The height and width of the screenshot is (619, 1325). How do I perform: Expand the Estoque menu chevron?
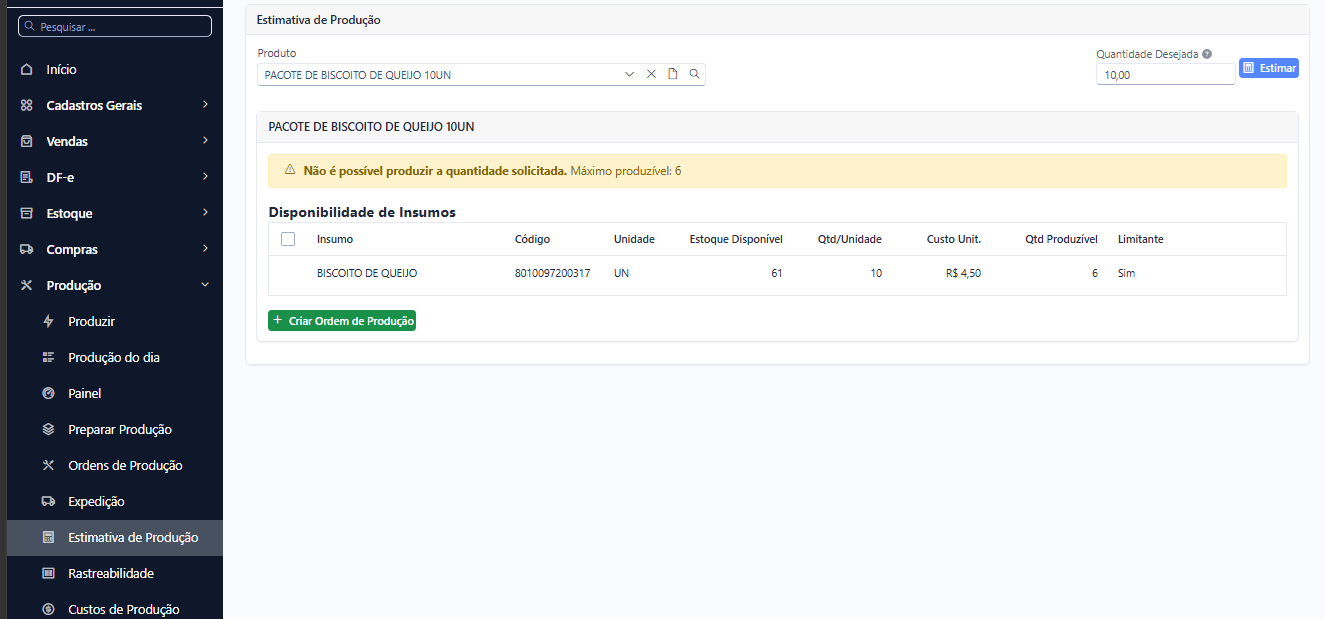tap(205, 212)
